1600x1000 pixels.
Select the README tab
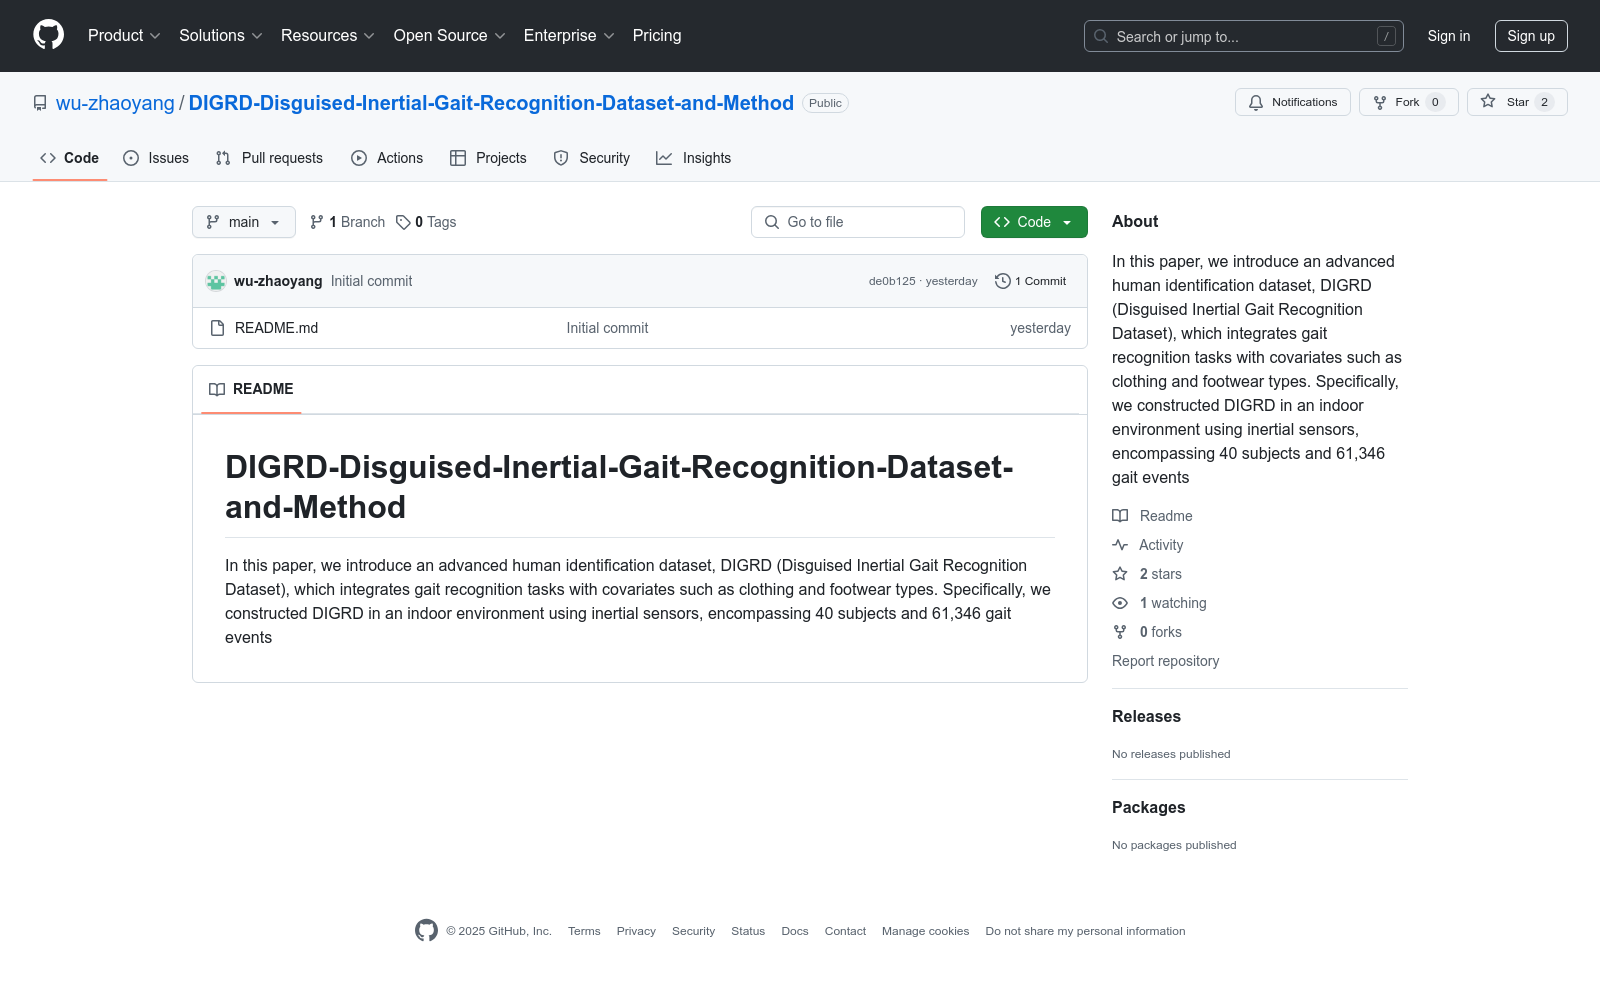pyautogui.click(x=251, y=389)
